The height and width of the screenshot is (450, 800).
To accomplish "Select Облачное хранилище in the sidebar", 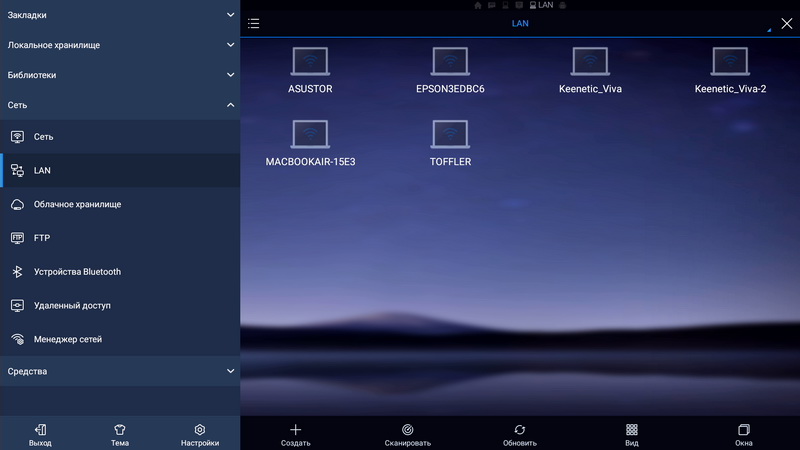I will [77, 204].
